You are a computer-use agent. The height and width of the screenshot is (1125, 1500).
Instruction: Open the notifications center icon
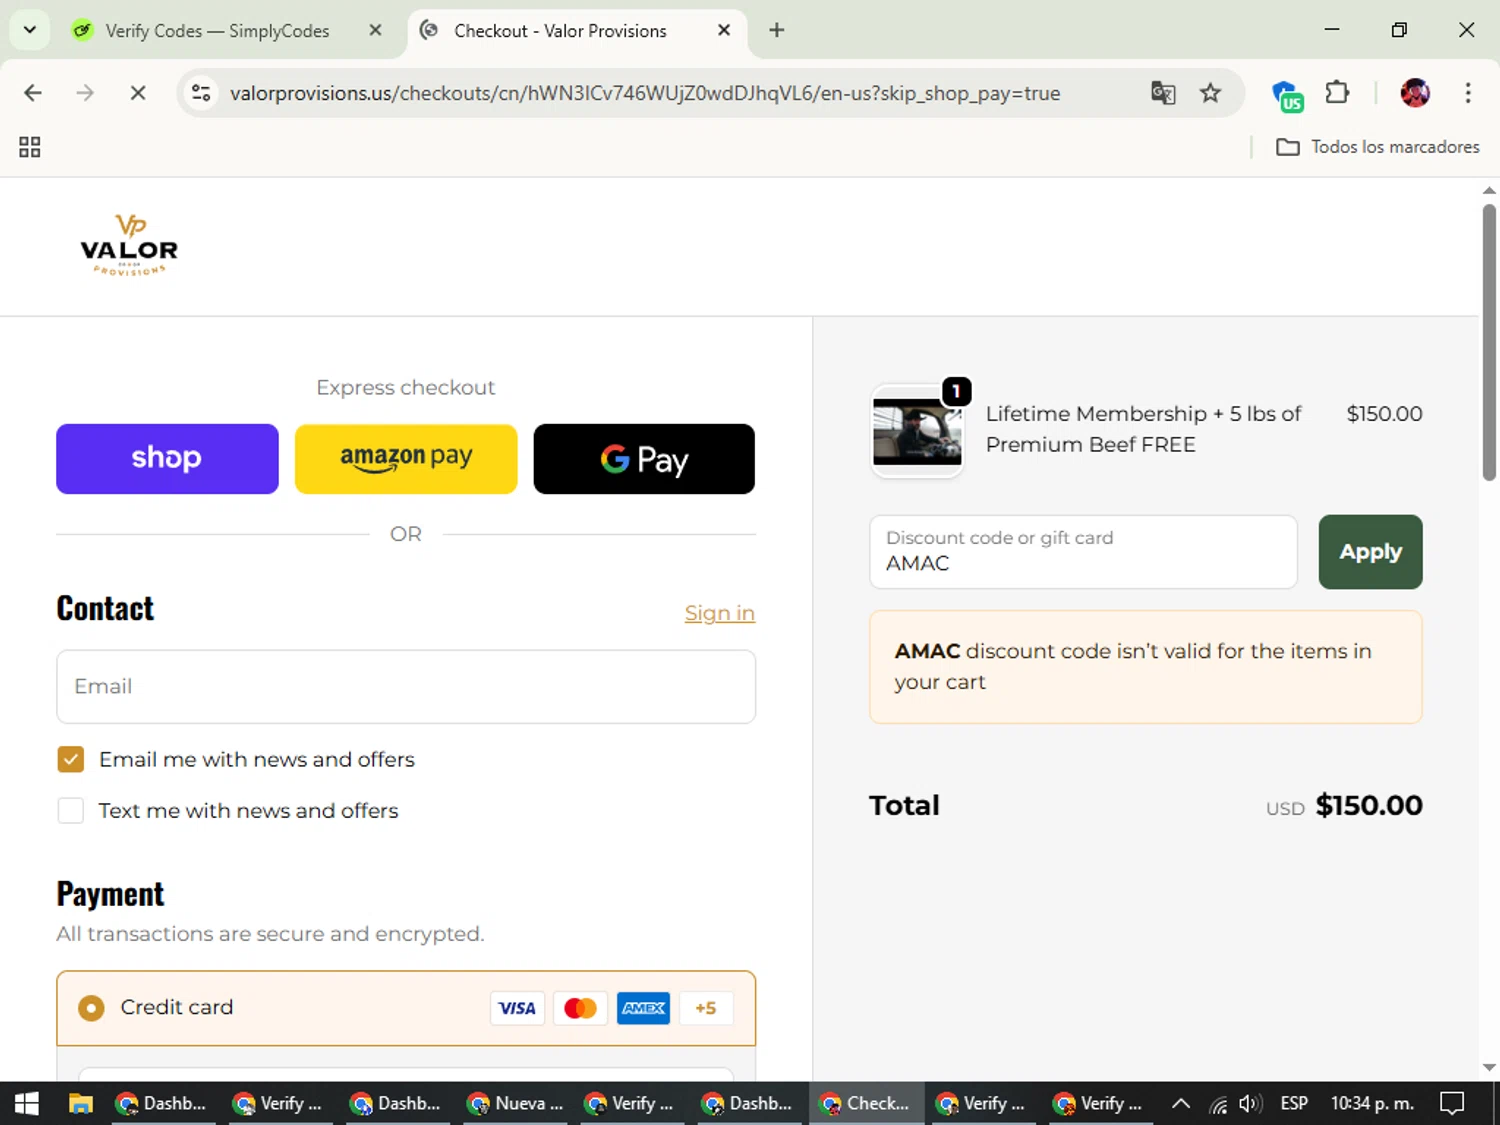click(1451, 1104)
